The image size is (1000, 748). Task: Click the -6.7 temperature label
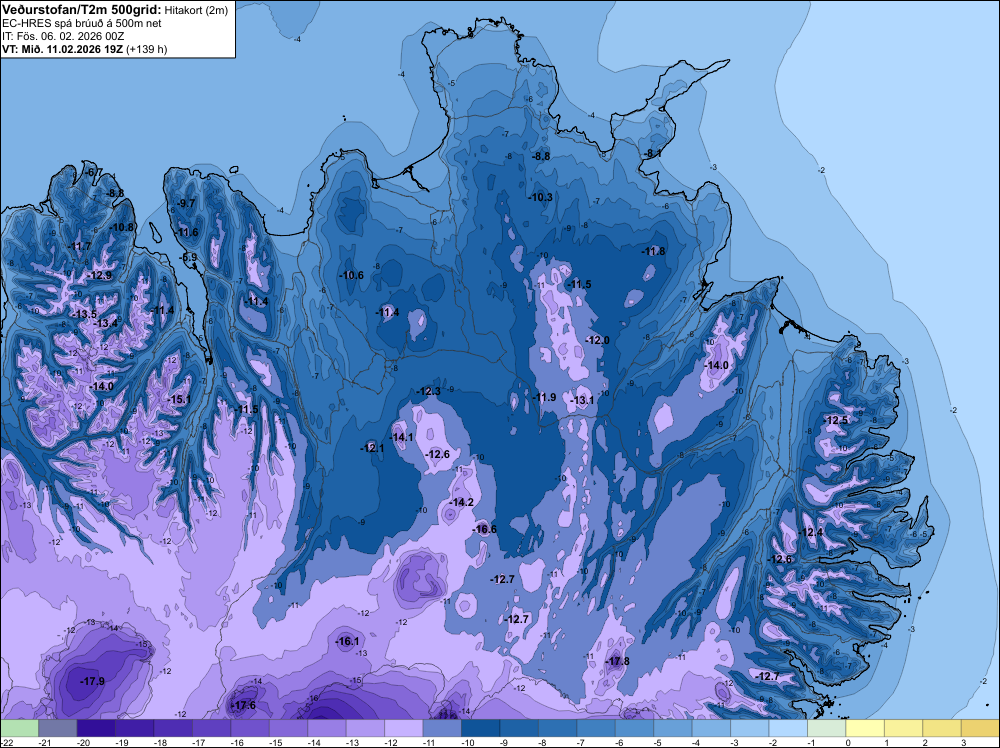[x=93, y=173]
